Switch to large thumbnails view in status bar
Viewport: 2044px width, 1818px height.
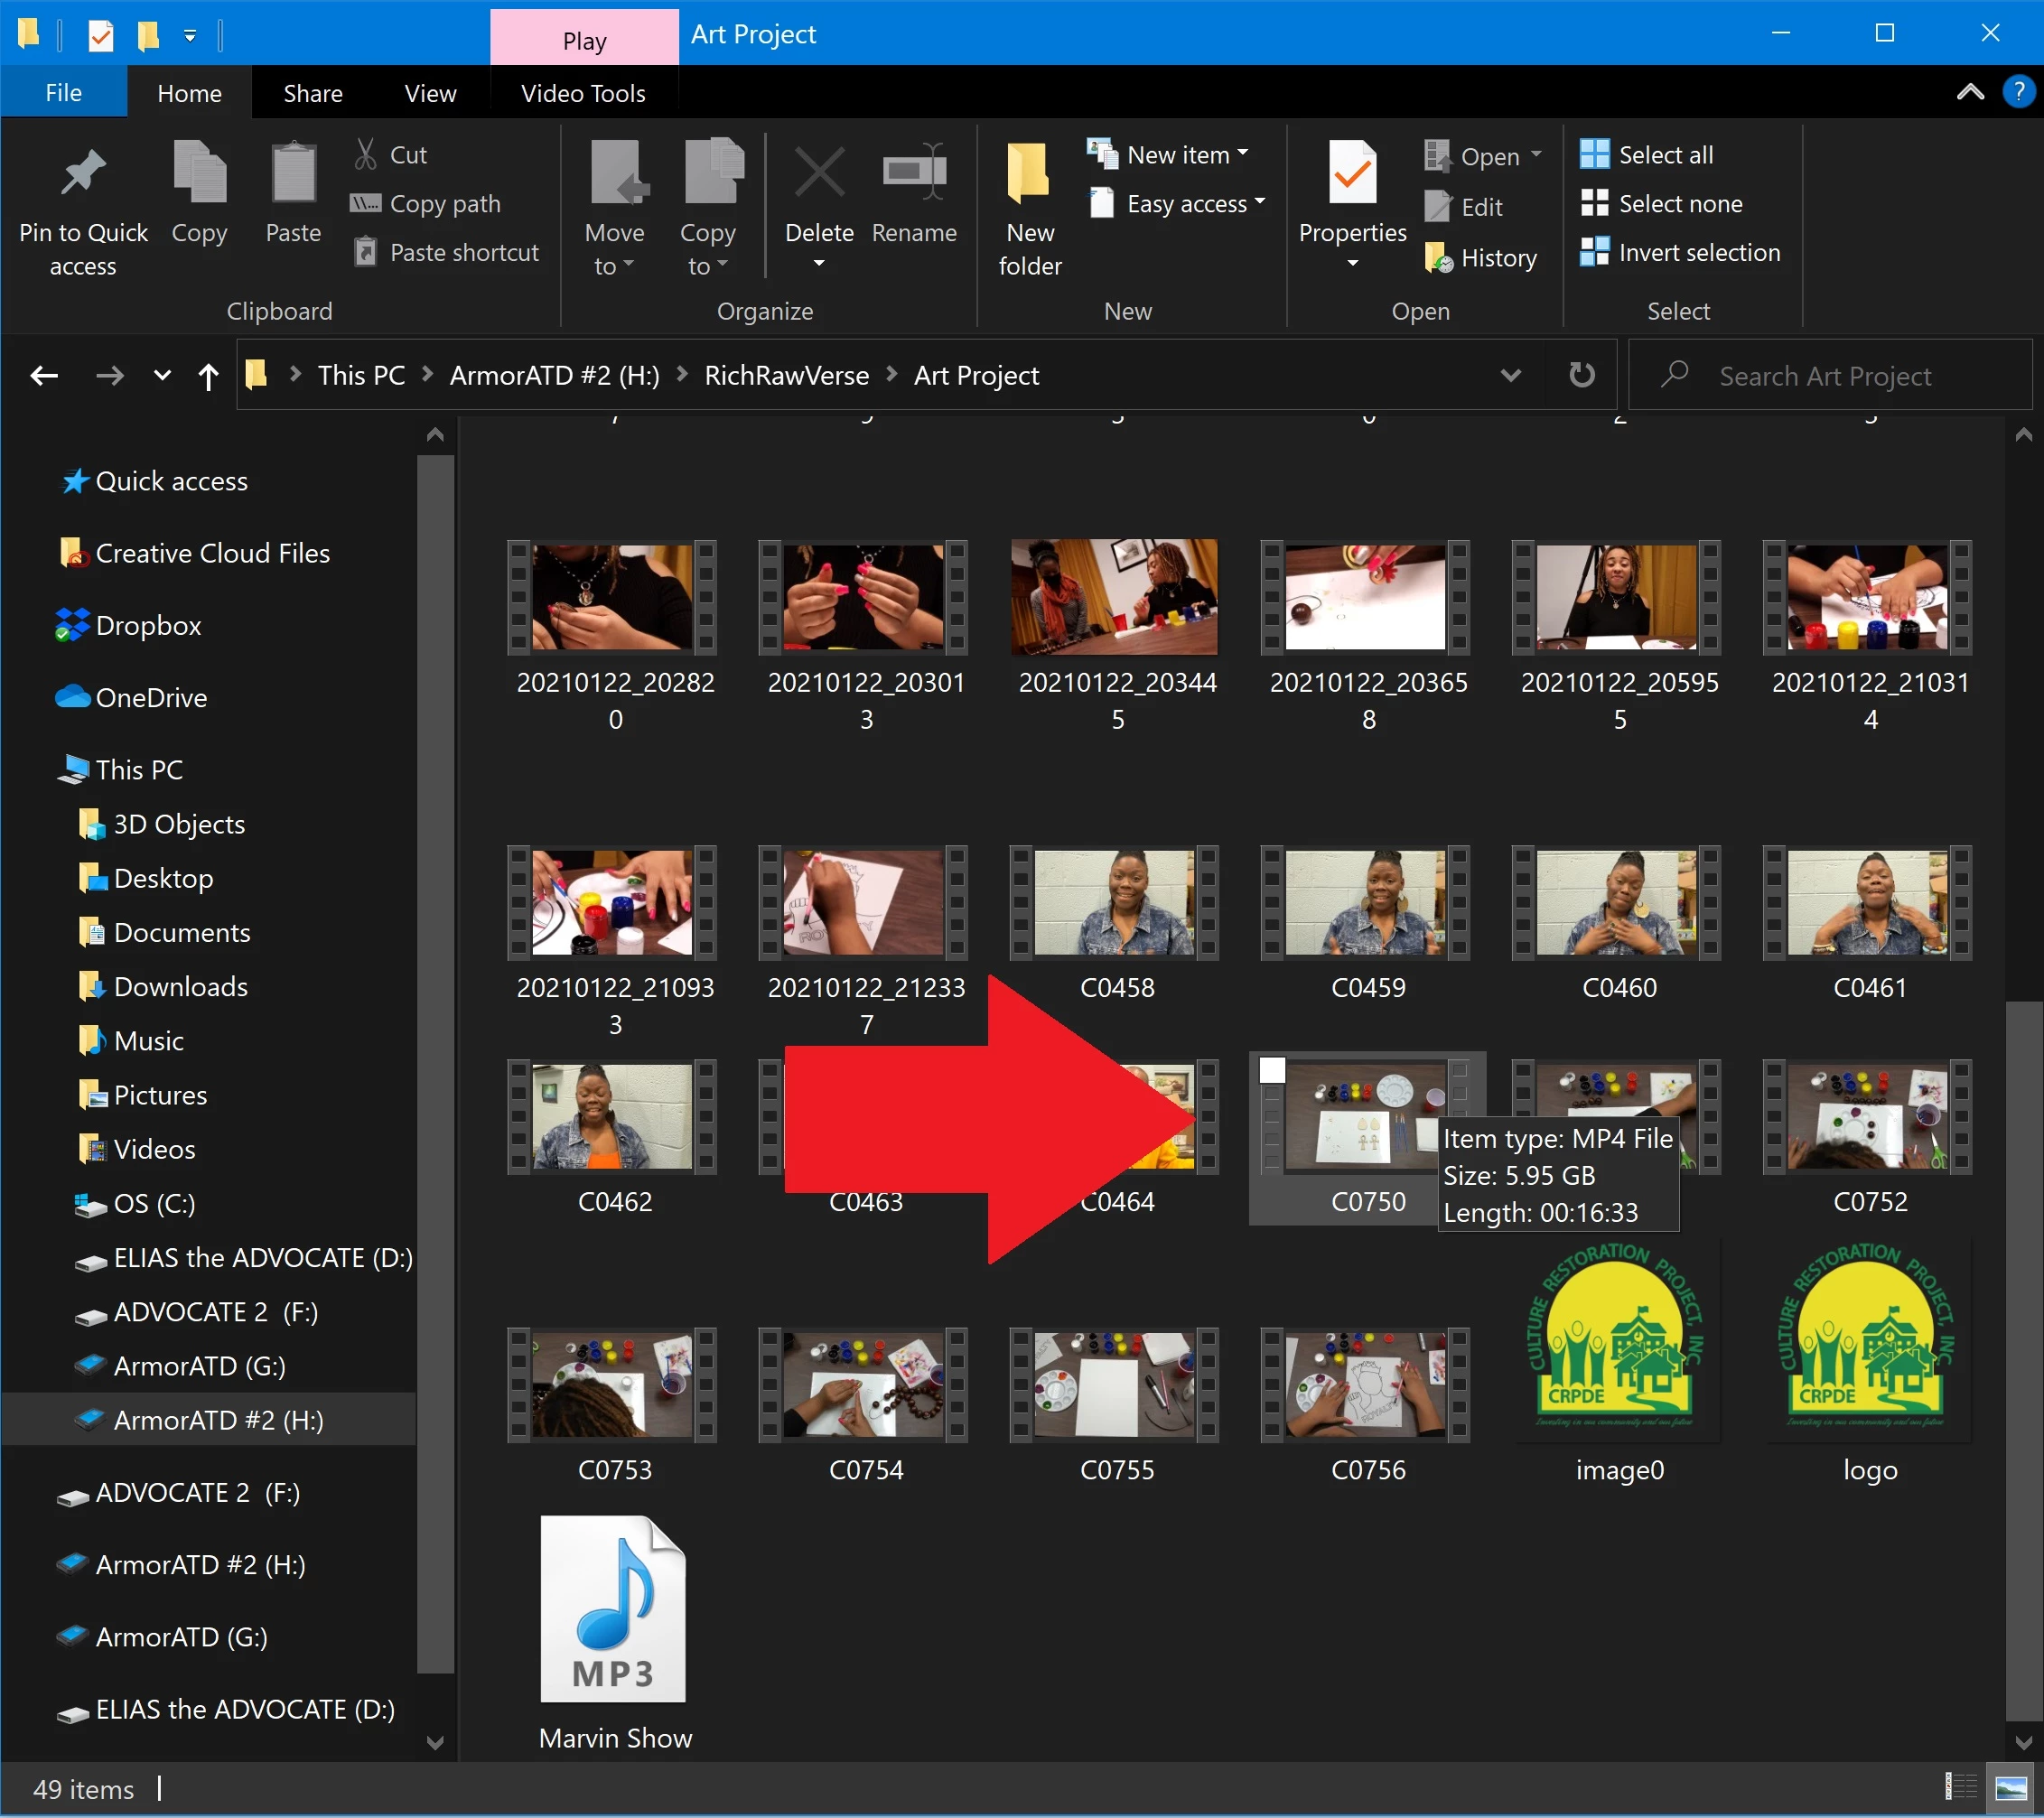coord(2011,1788)
